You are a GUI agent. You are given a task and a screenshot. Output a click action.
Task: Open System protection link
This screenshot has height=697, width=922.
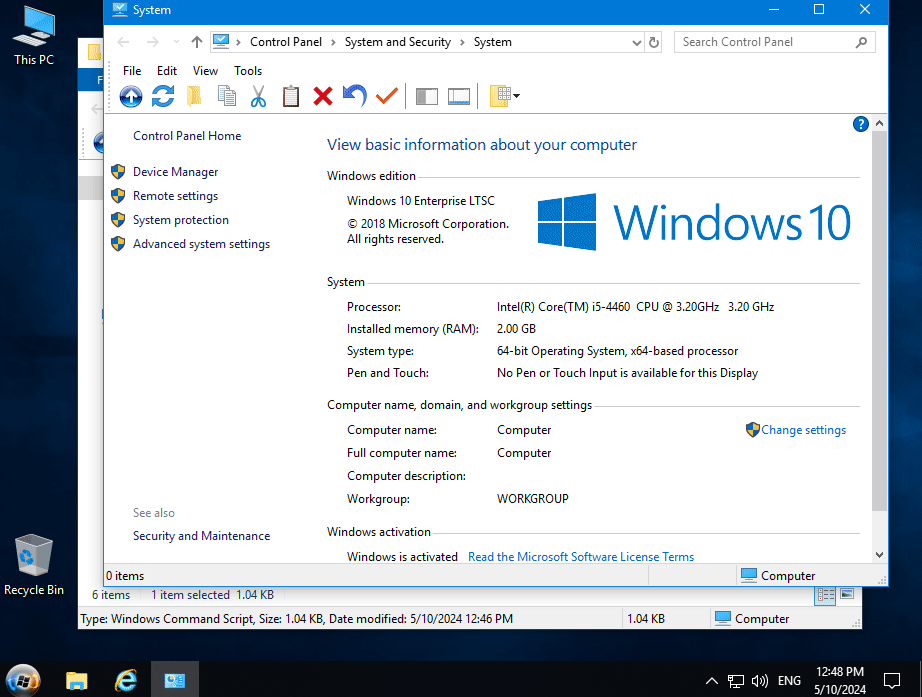point(181,220)
